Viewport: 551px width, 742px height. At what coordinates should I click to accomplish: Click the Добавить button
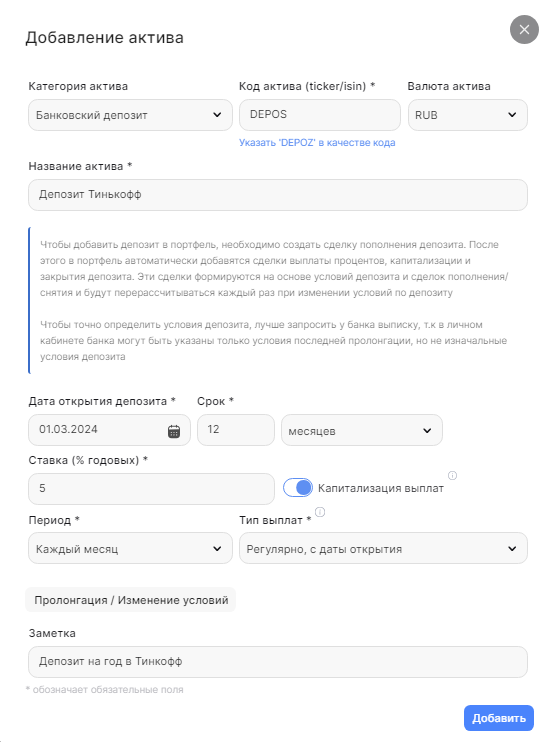(498, 718)
